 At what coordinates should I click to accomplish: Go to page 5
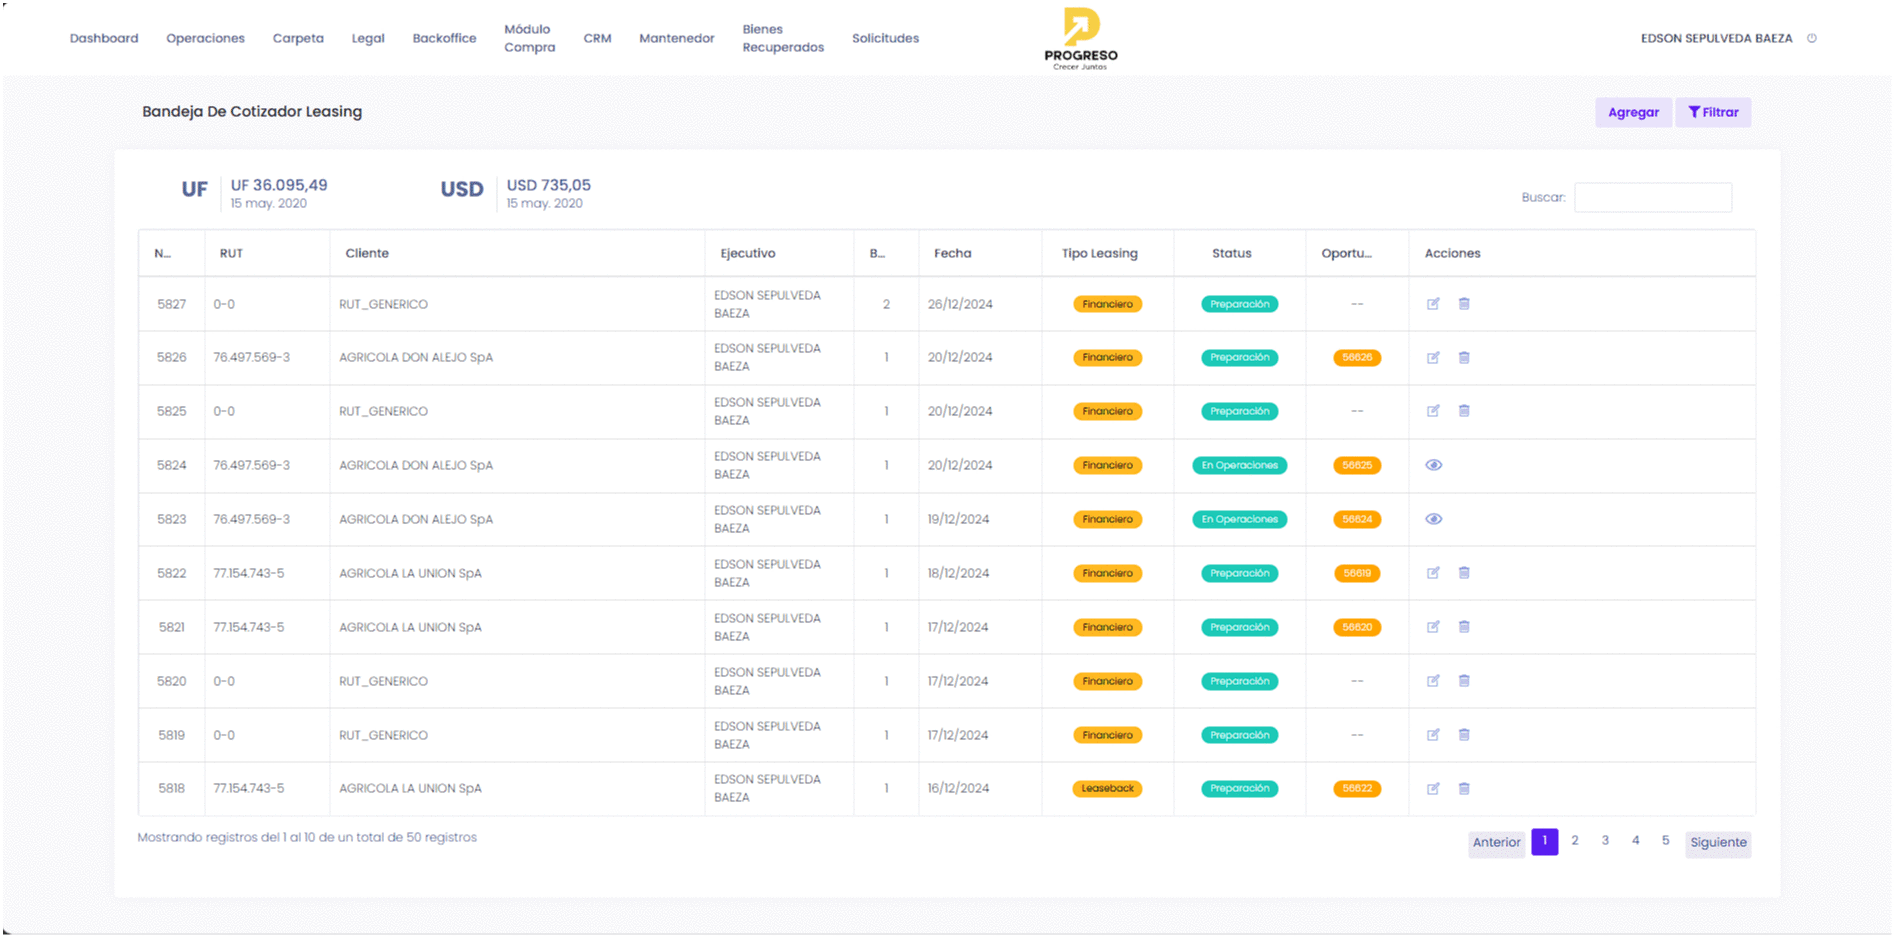pos(1665,841)
